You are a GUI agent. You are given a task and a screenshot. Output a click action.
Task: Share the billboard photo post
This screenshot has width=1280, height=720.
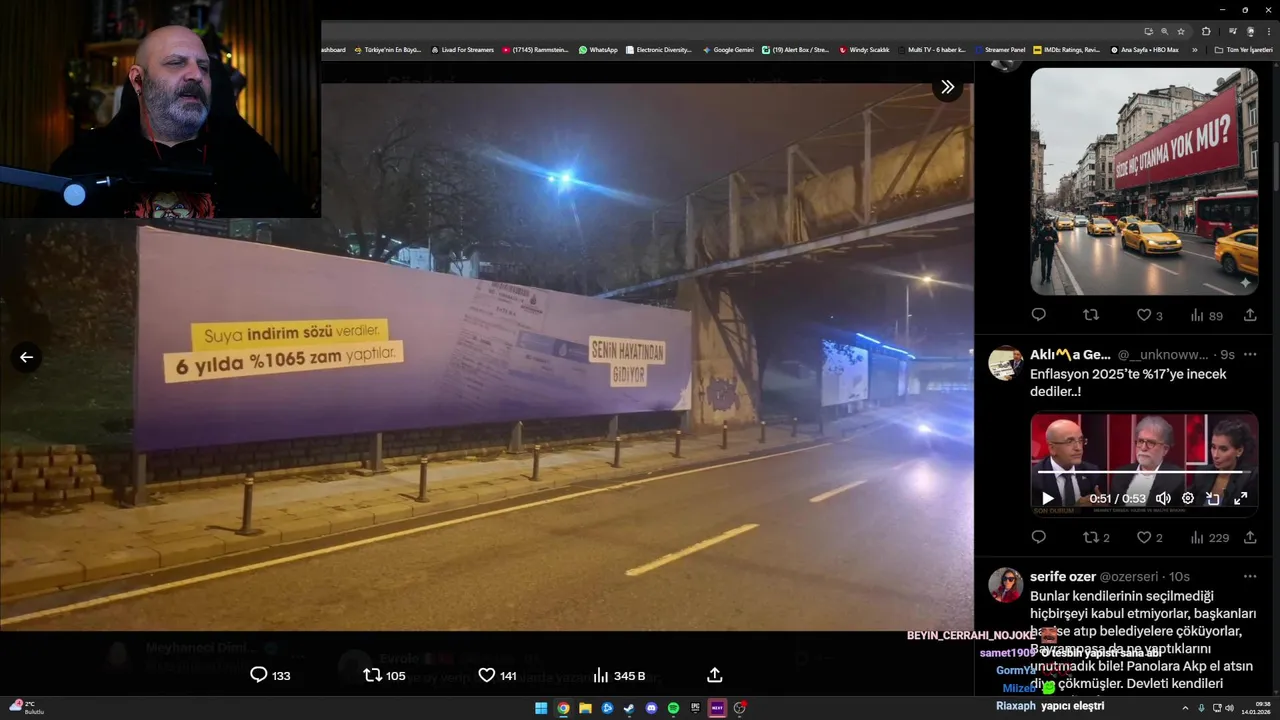[714, 675]
